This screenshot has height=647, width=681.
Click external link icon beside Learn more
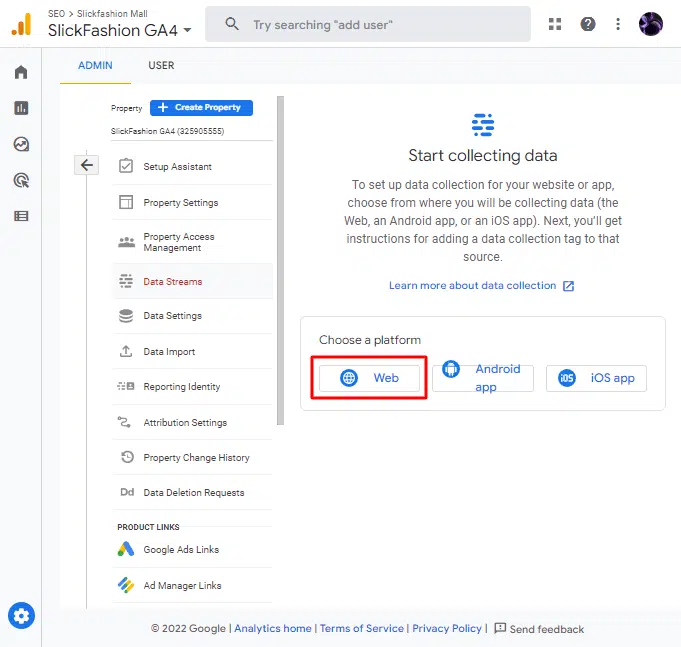click(x=569, y=286)
